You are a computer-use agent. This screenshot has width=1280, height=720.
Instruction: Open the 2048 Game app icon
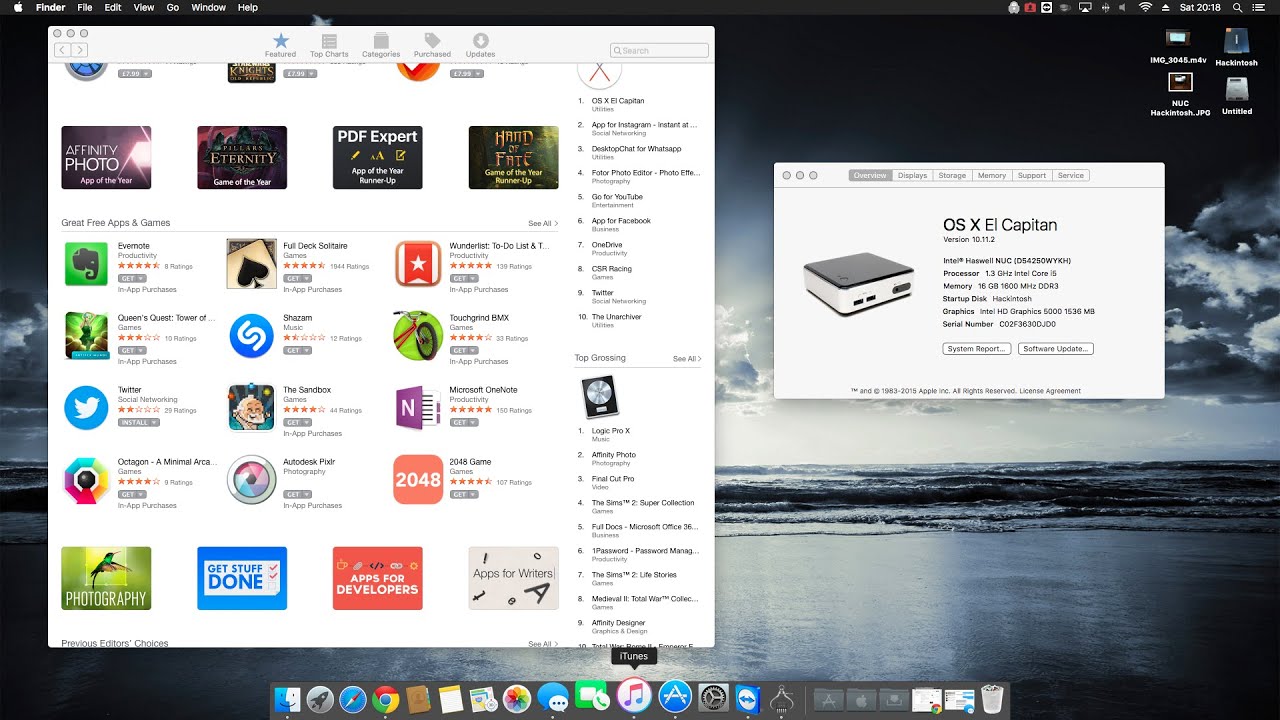(x=418, y=480)
